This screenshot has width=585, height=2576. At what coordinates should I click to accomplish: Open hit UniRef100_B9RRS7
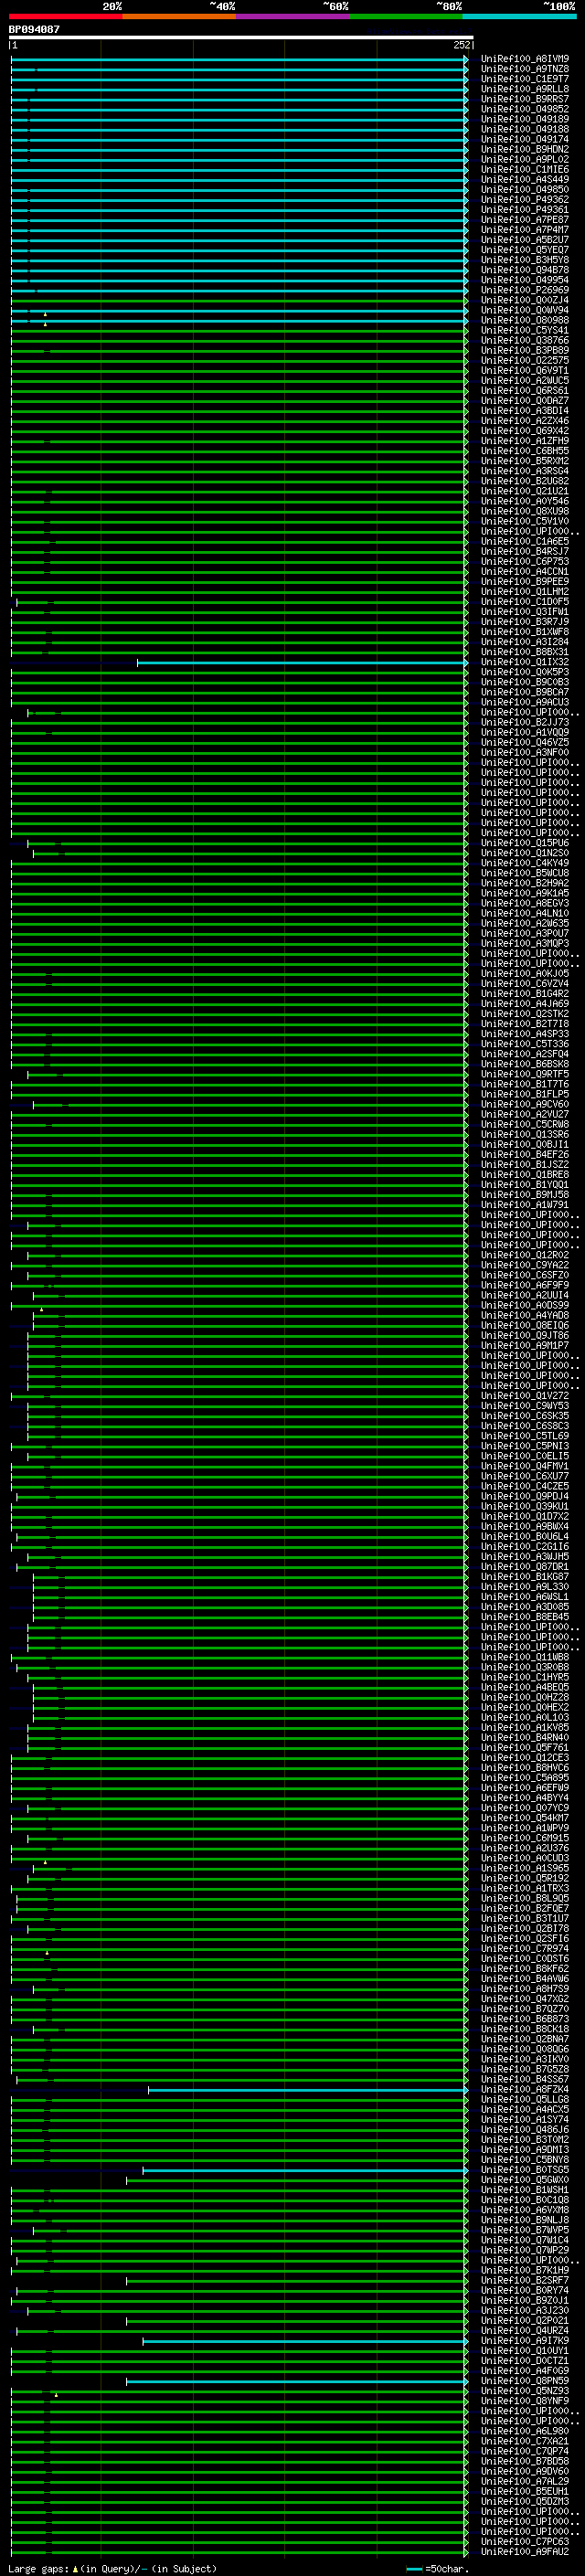tap(524, 99)
